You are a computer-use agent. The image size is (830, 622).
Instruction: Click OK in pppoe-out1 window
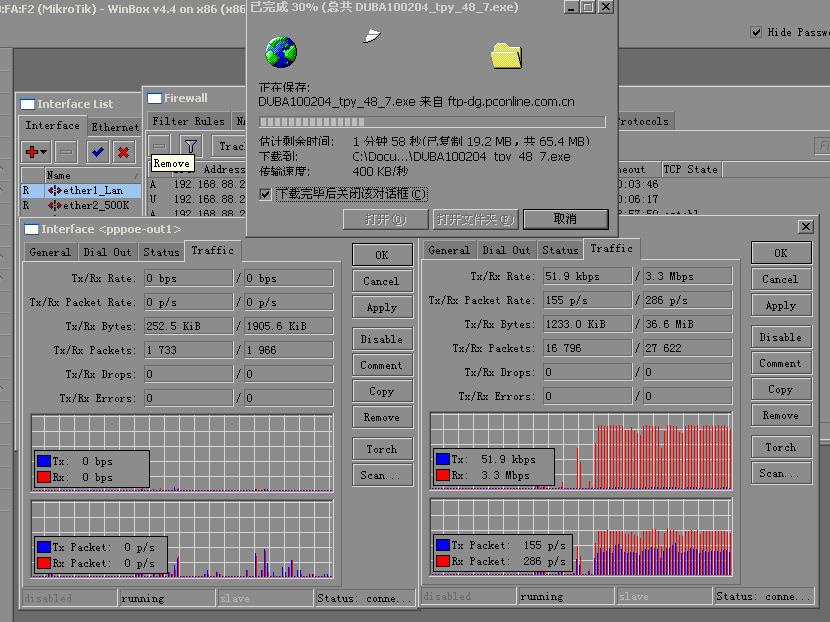382,255
